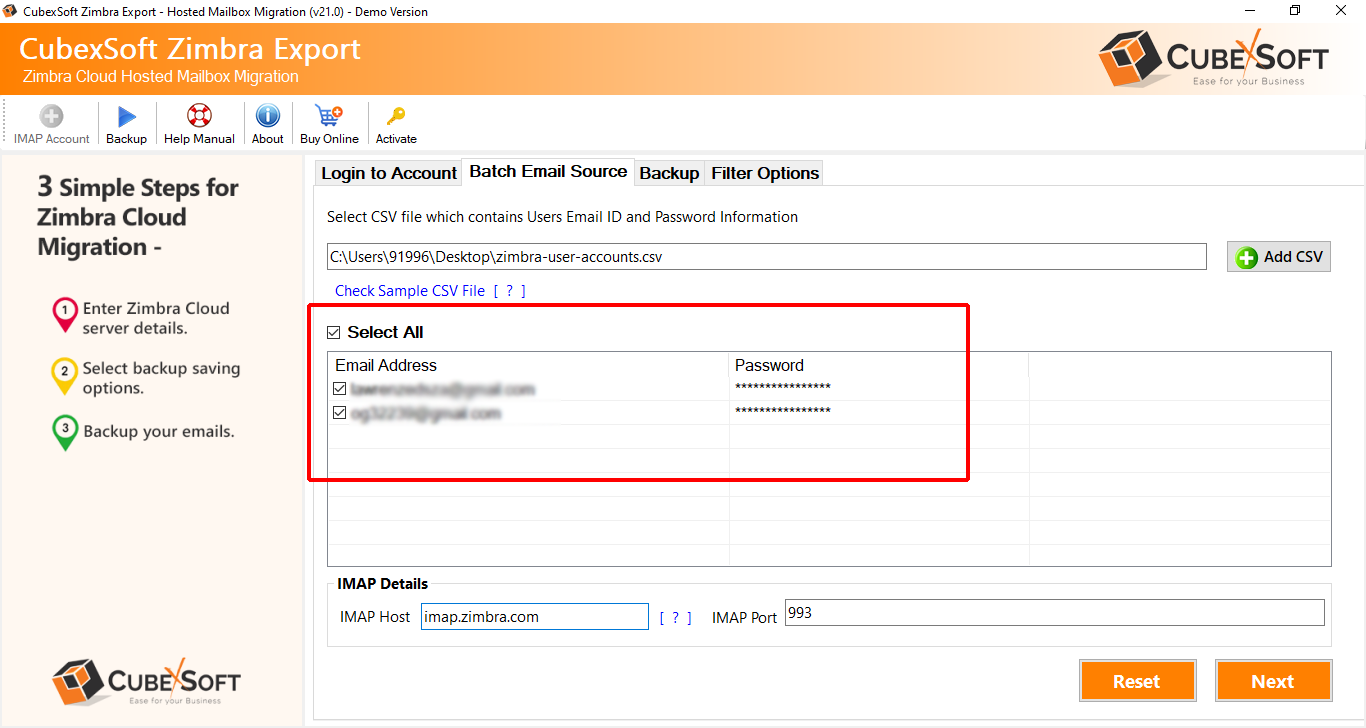1366x728 pixels.
Task: Uncheck the second email account row checkbox
Action: pos(340,412)
